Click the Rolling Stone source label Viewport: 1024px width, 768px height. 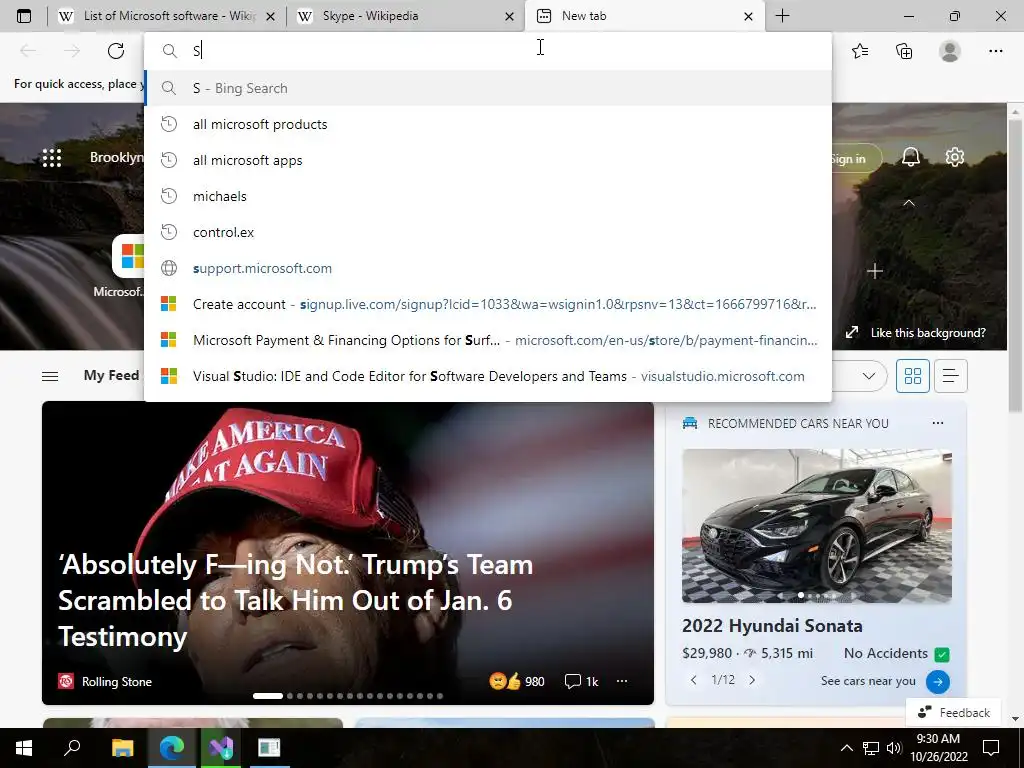(x=116, y=682)
